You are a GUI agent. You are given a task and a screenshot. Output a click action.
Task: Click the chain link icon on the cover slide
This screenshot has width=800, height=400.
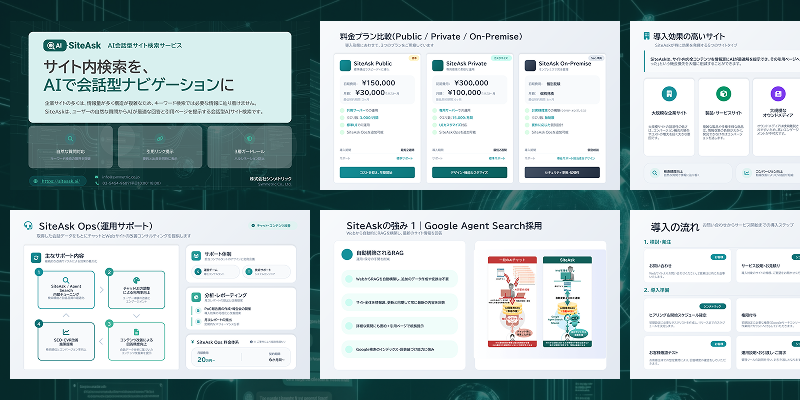tap(160, 138)
